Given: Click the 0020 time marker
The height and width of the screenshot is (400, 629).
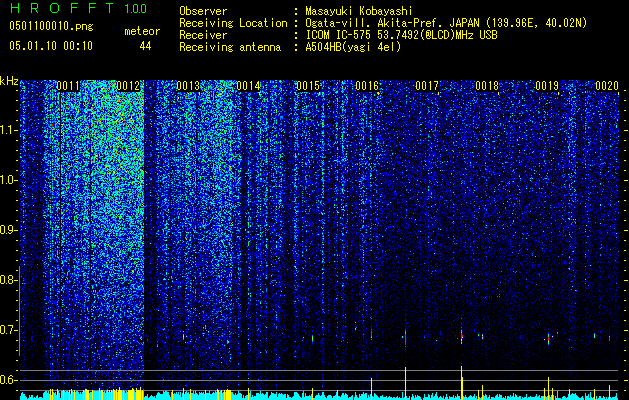Looking at the screenshot, I should point(607,86).
